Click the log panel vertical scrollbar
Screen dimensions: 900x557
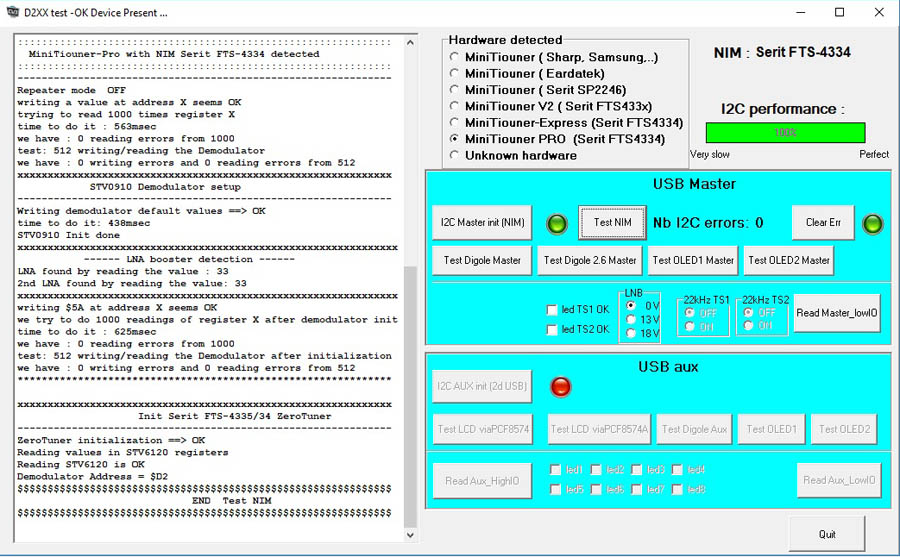[x=410, y=400]
